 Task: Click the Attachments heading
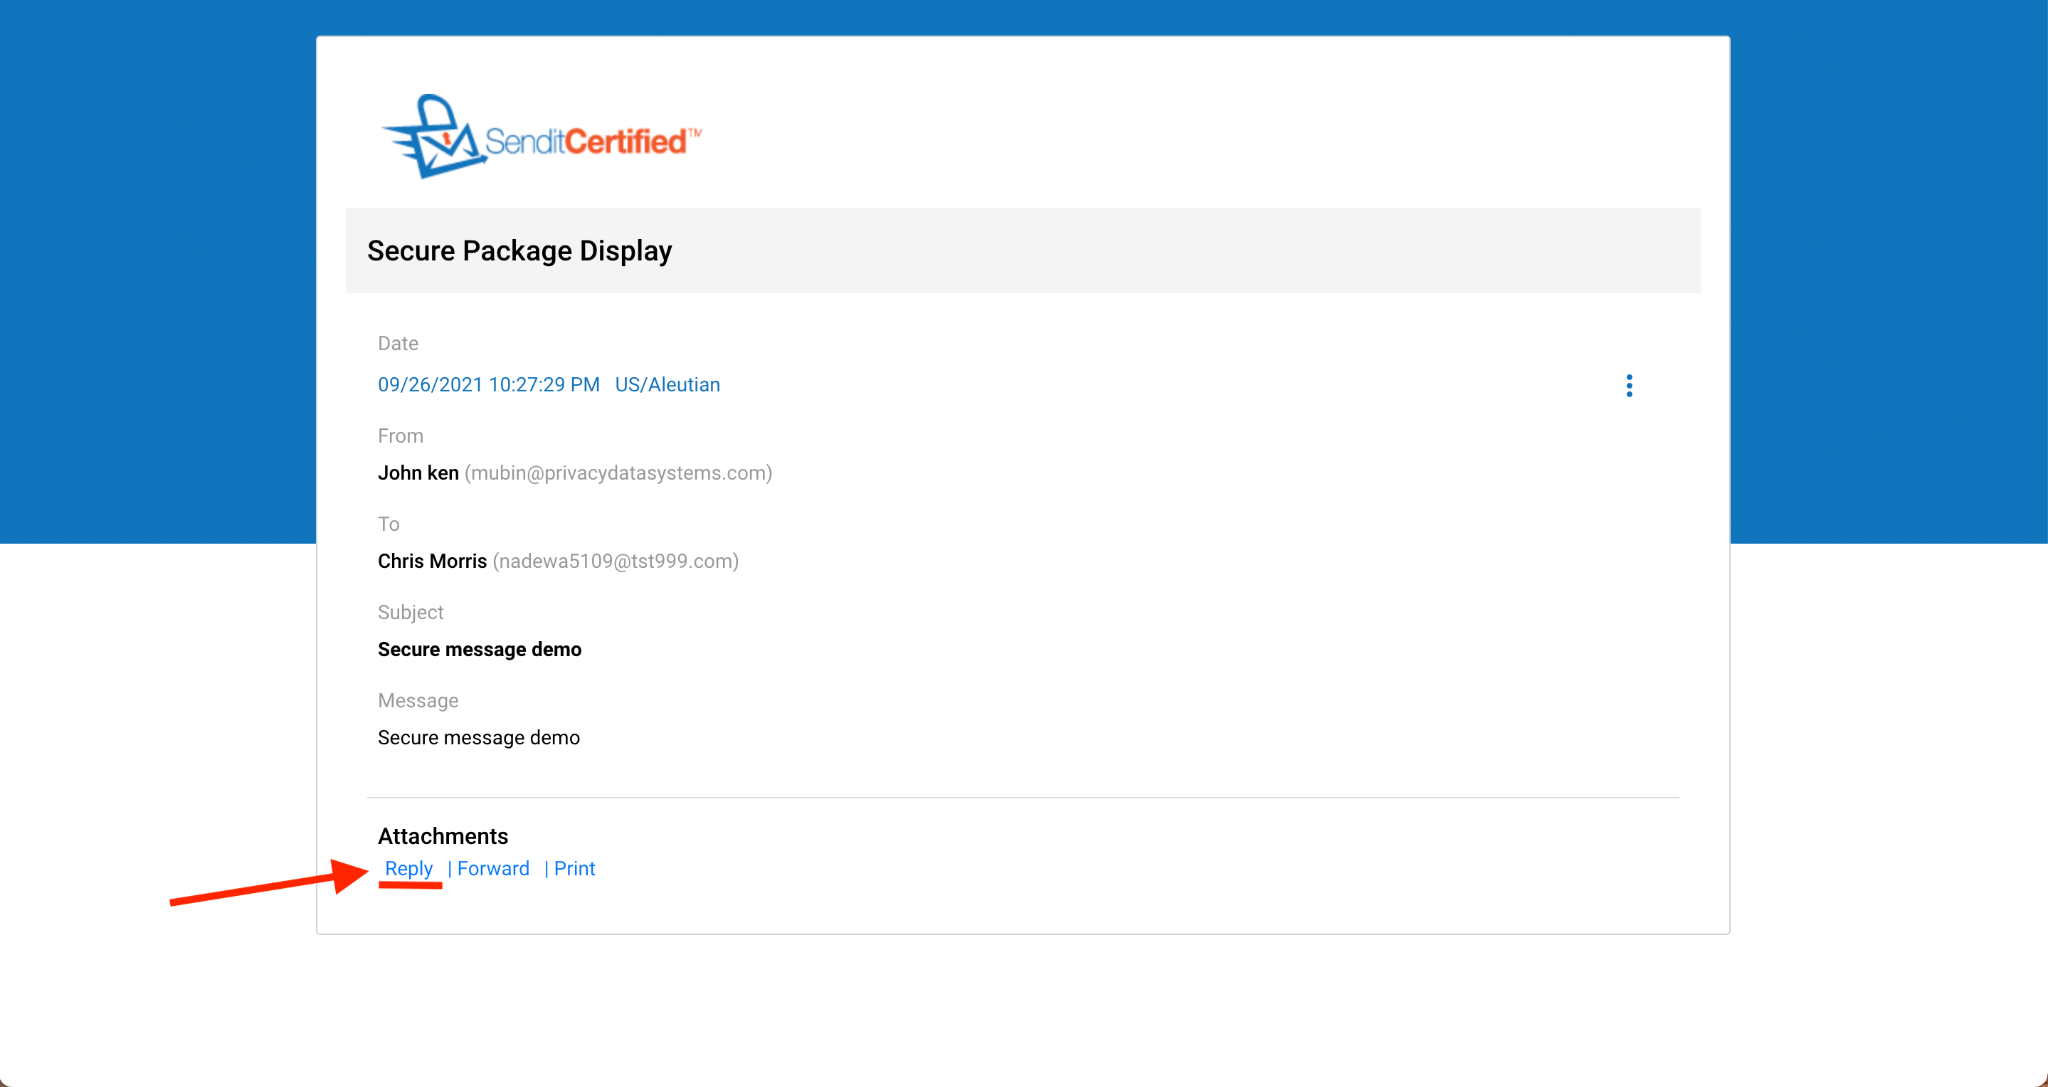[x=442, y=836]
